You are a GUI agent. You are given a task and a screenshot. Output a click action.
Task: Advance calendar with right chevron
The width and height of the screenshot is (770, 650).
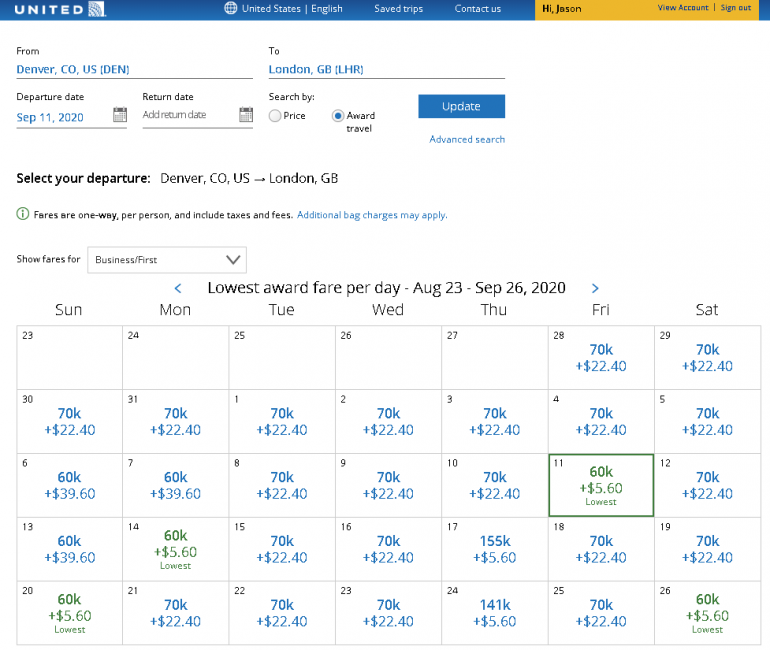coord(595,289)
